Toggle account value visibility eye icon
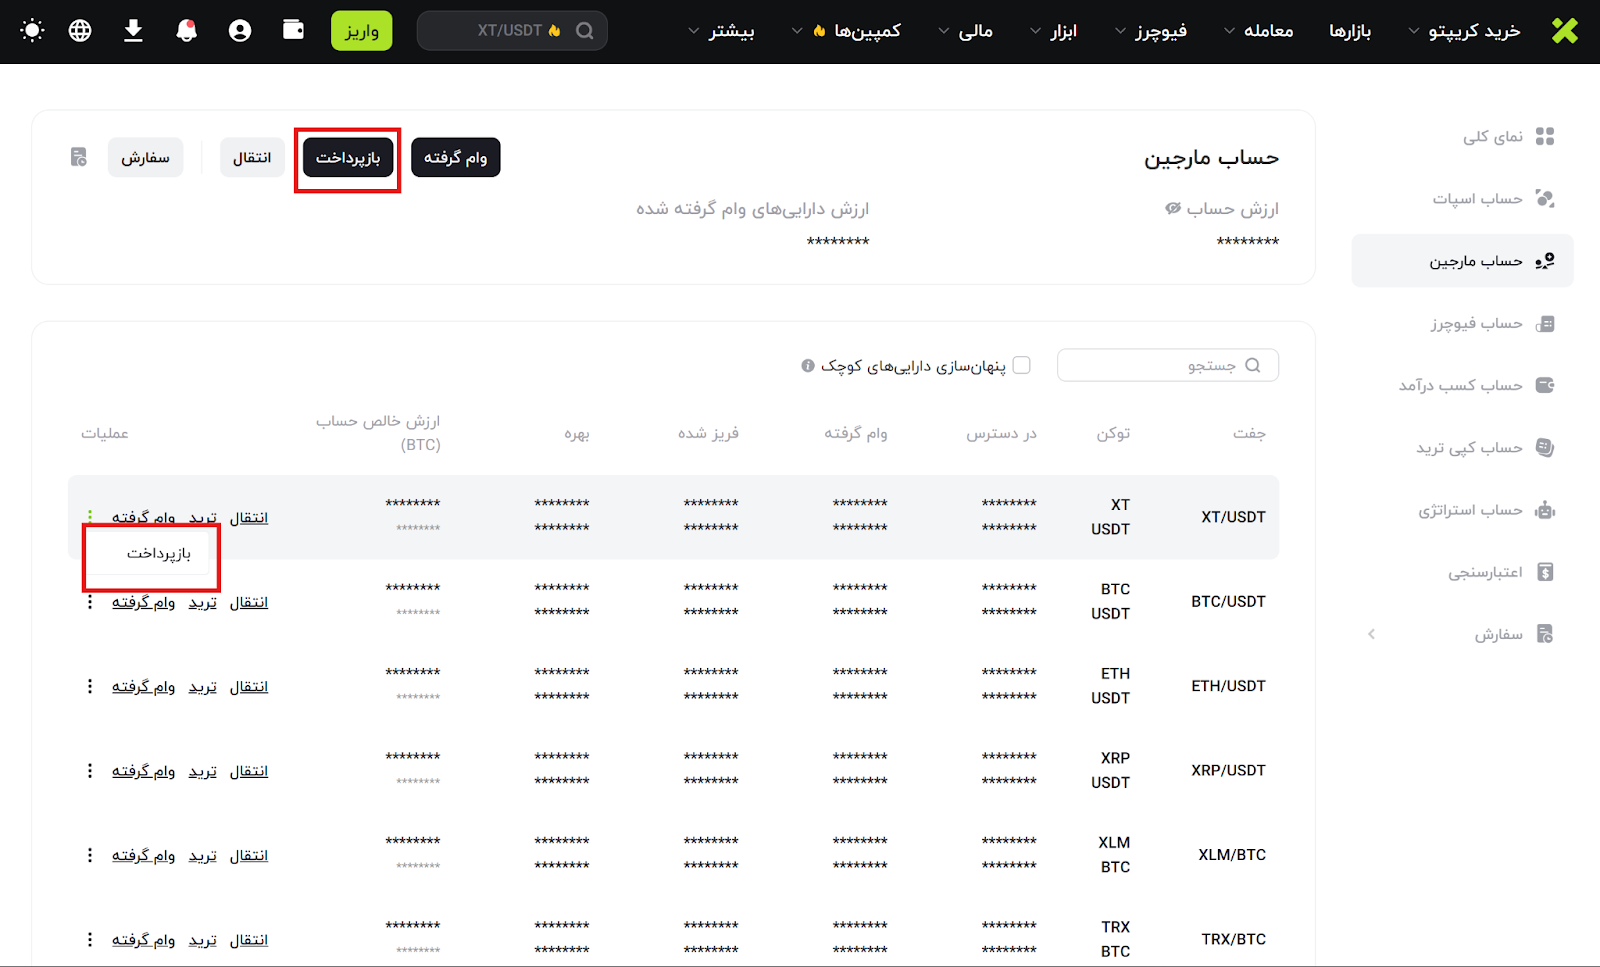Image resolution: width=1600 pixels, height=967 pixels. (1172, 209)
